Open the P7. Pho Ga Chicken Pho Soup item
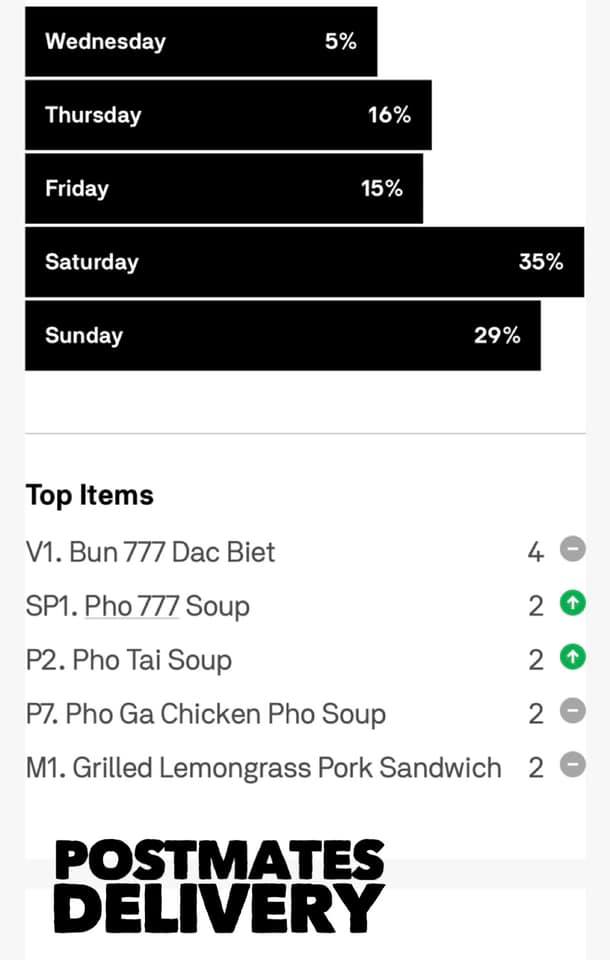The height and width of the screenshot is (960, 610). [x=206, y=714]
